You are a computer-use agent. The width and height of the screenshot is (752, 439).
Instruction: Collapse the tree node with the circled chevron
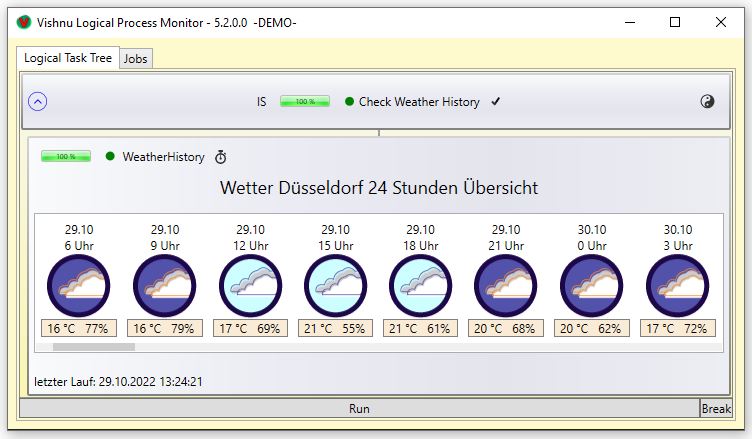(x=38, y=101)
